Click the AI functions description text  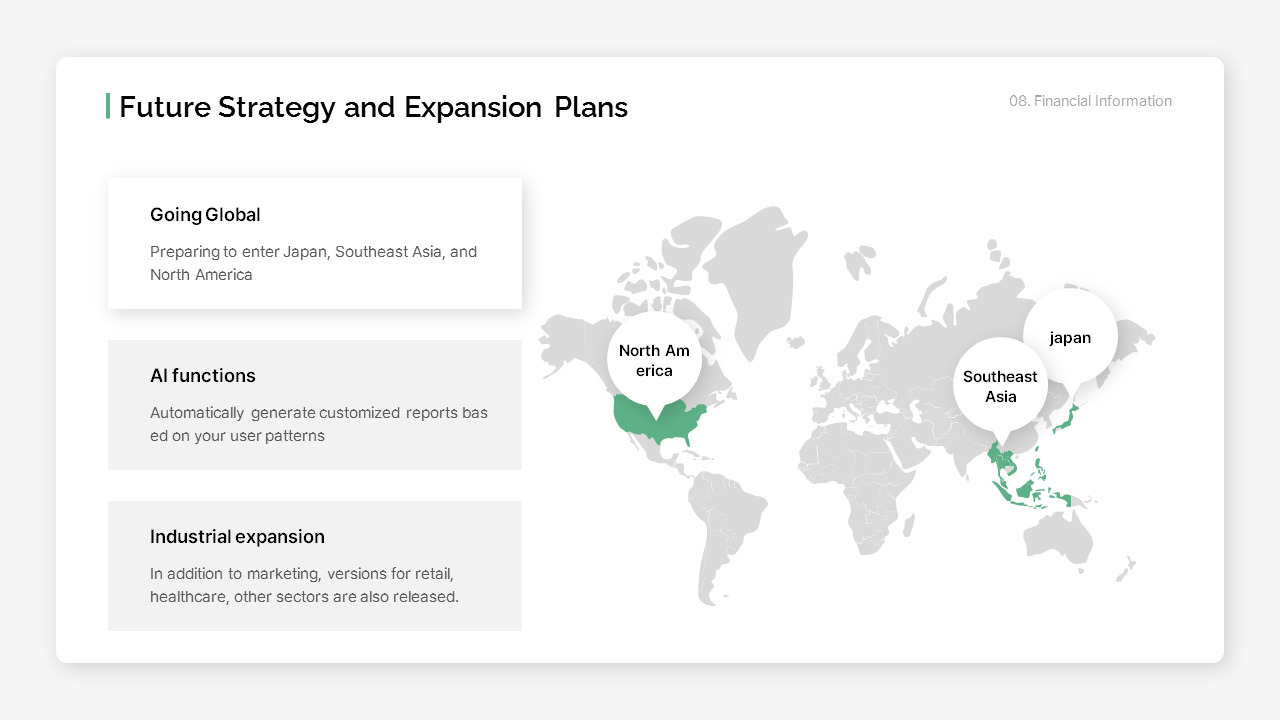click(318, 424)
